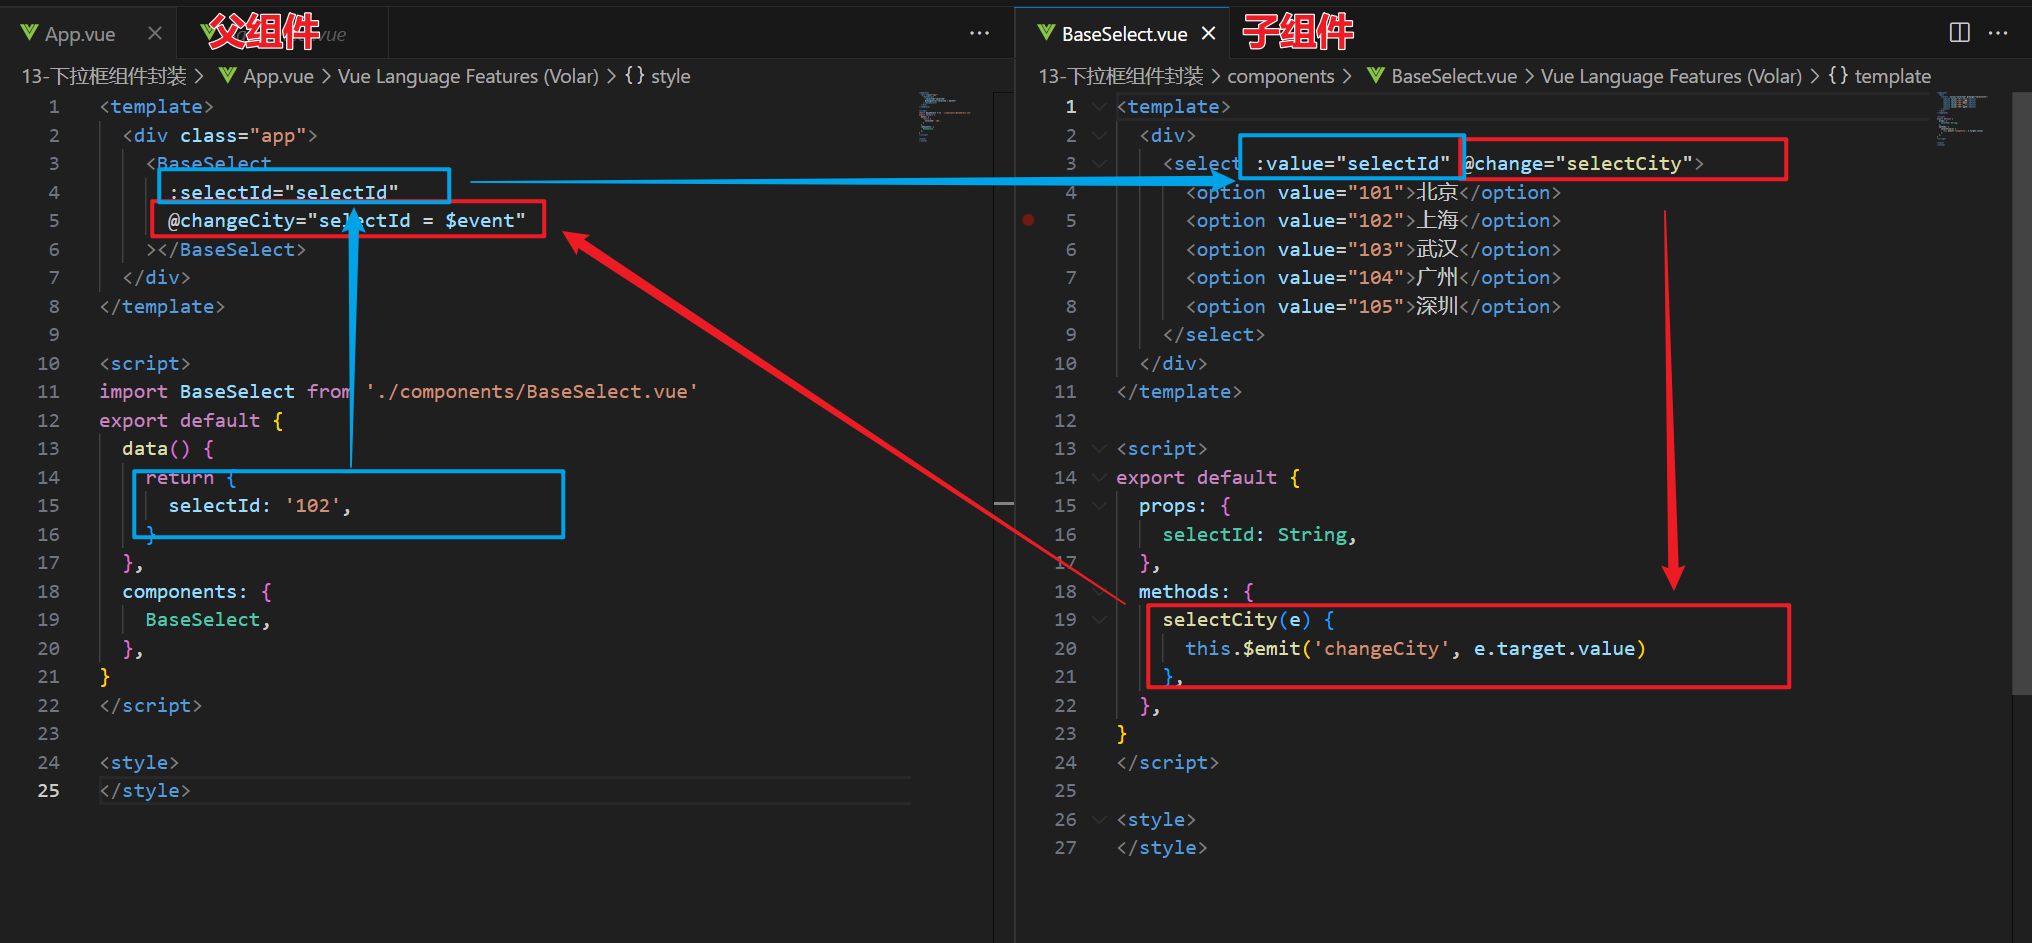Screen dimensions: 2032x943
Task: Open right editor group's more actions menu
Action: [1998, 33]
